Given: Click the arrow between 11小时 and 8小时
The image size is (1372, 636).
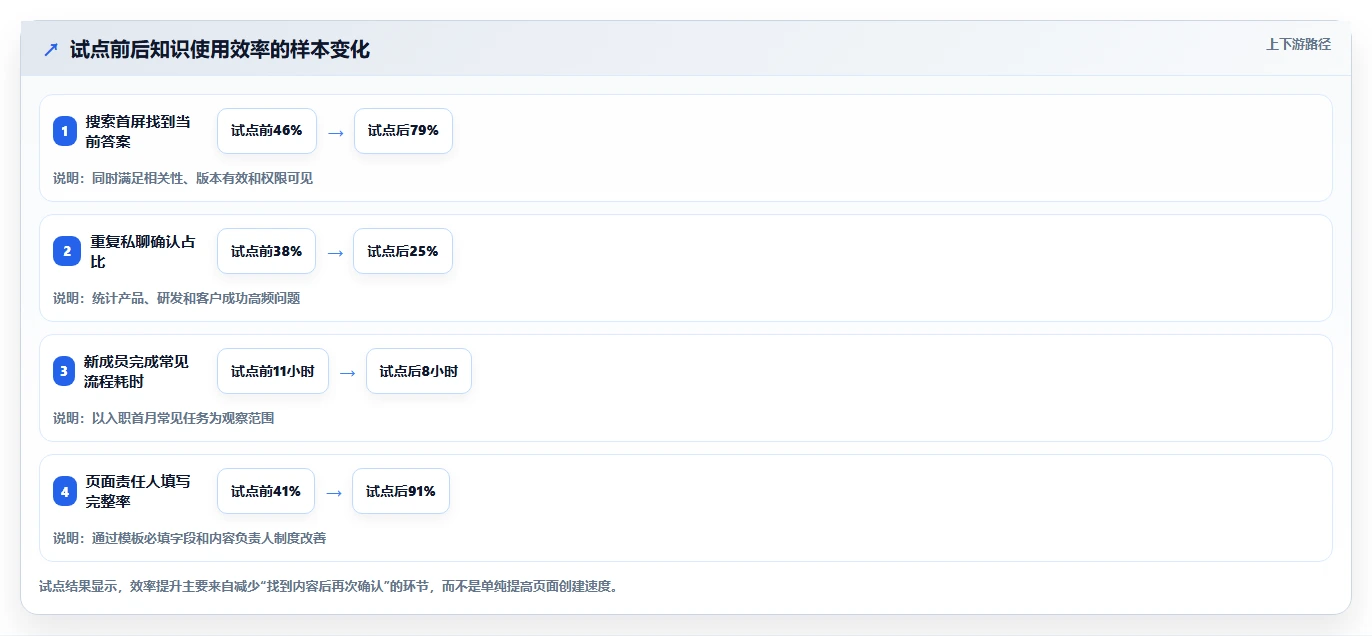Looking at the screenshot, I should coord(348,372).
